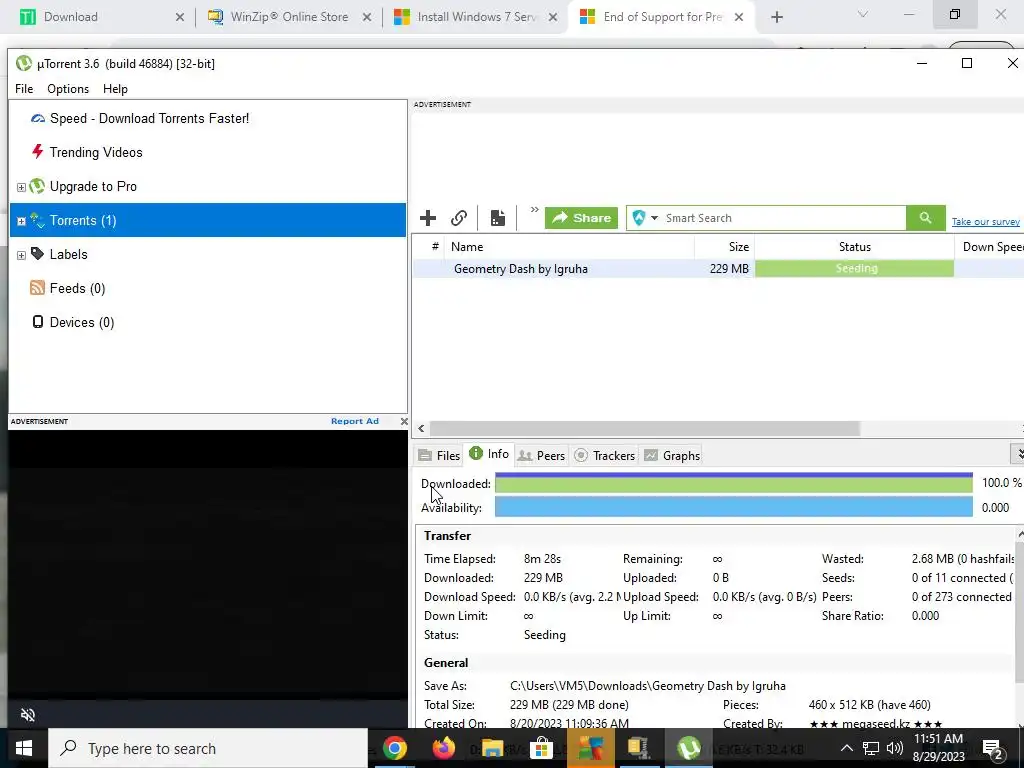Screen dimensions: 1024x768
Task: Click the Type here to search box
Action: click(208, 748)
